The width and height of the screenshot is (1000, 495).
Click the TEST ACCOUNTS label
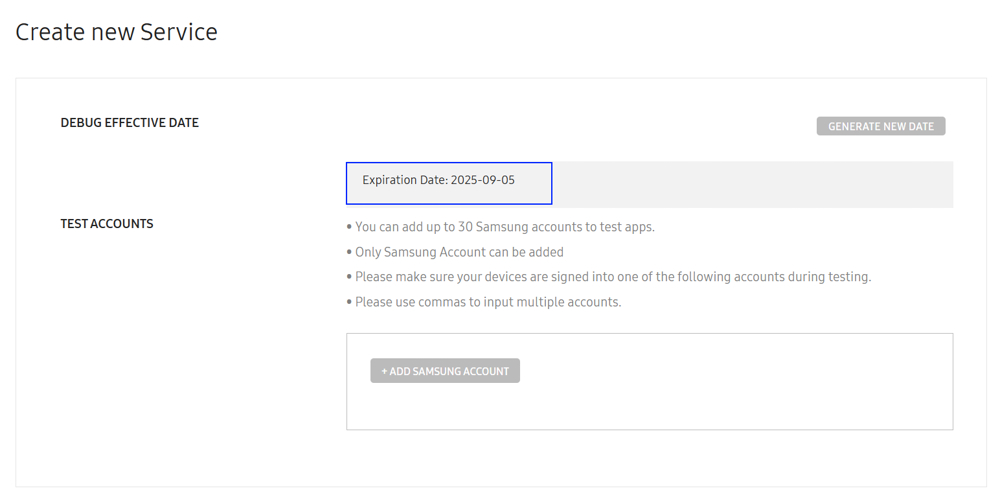(x=107, y=224)
